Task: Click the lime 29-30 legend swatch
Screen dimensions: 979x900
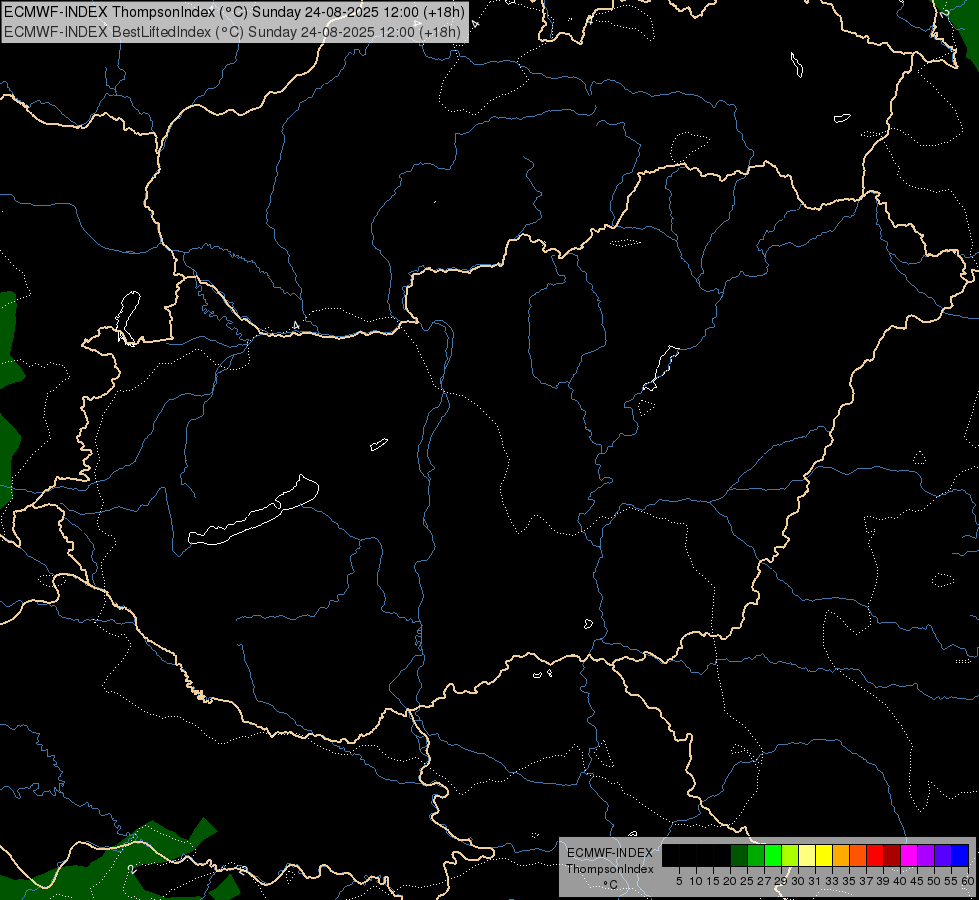Action: (x=790, y=855)
